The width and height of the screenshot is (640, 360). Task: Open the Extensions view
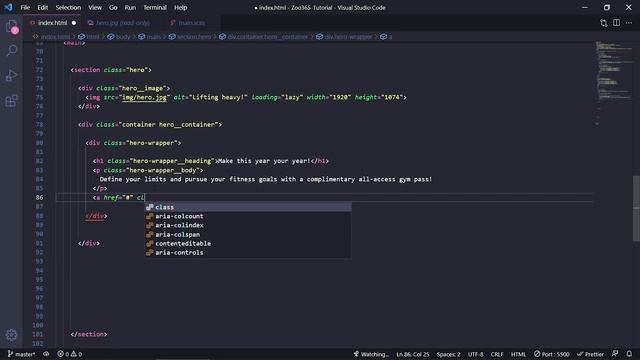(11, 100)
